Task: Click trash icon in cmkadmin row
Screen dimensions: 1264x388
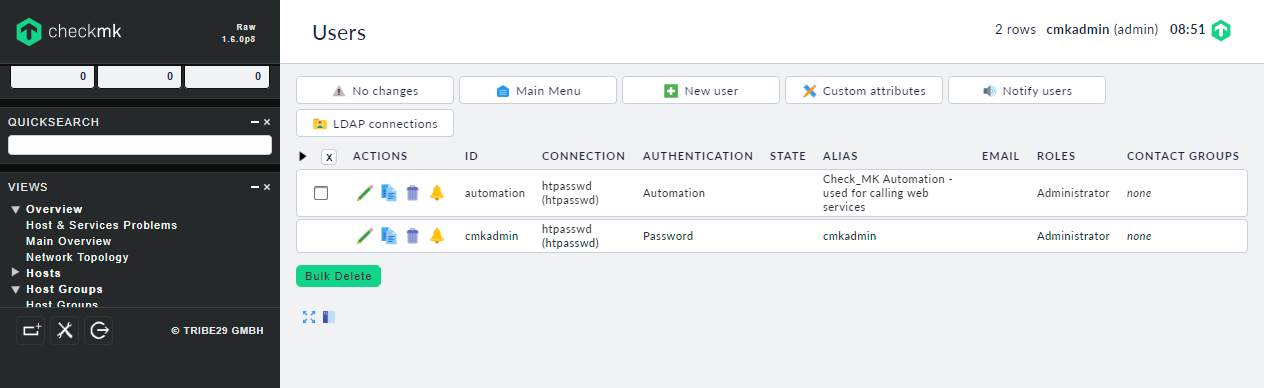Action: [x=412, y=236]
